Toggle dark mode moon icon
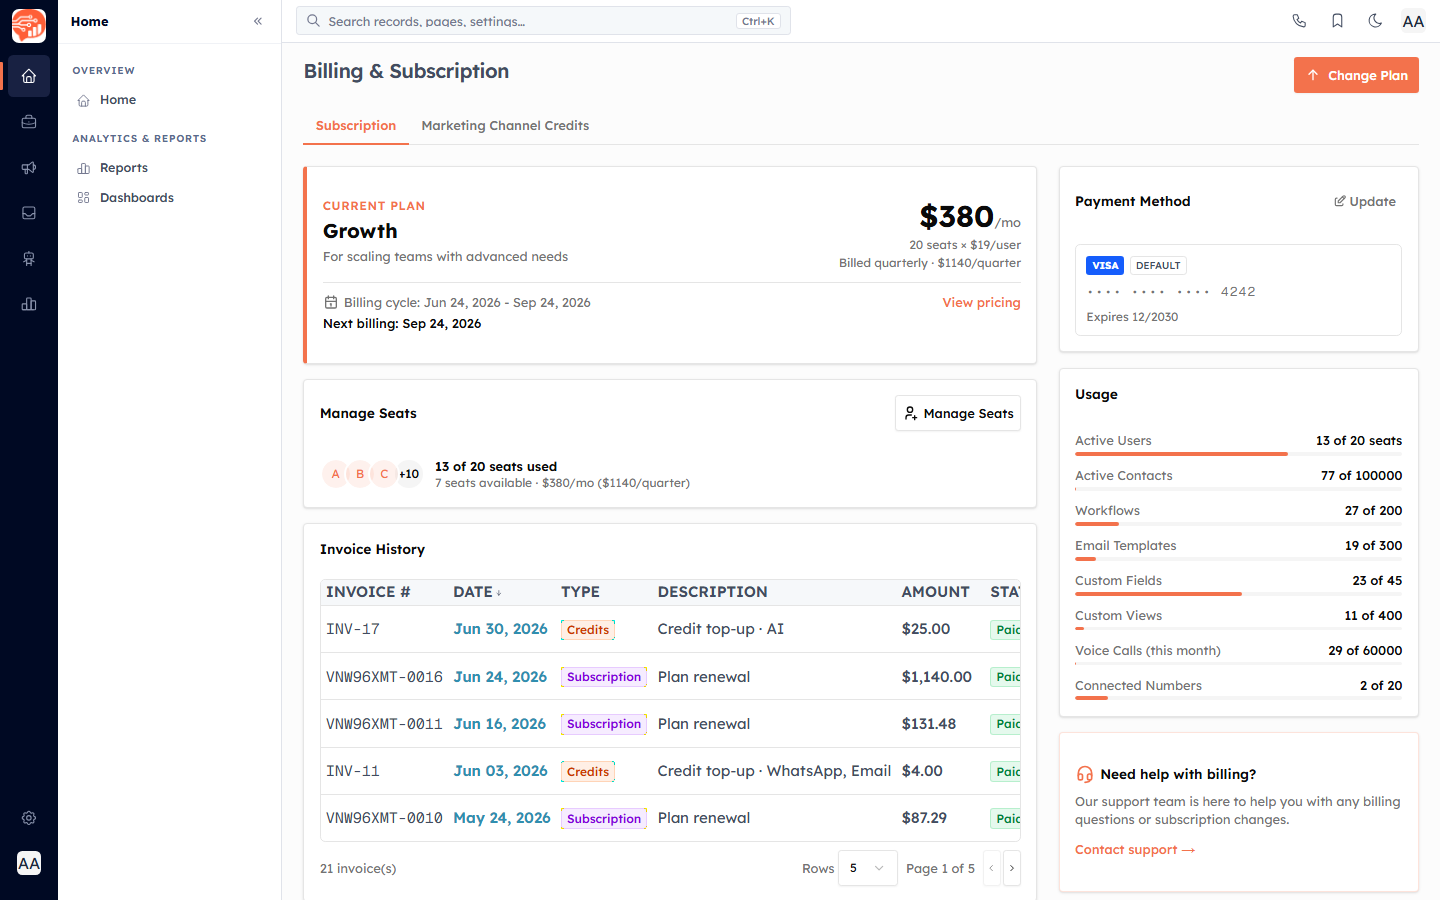This screenshot has width=1440, height=900. point(1375,21)
